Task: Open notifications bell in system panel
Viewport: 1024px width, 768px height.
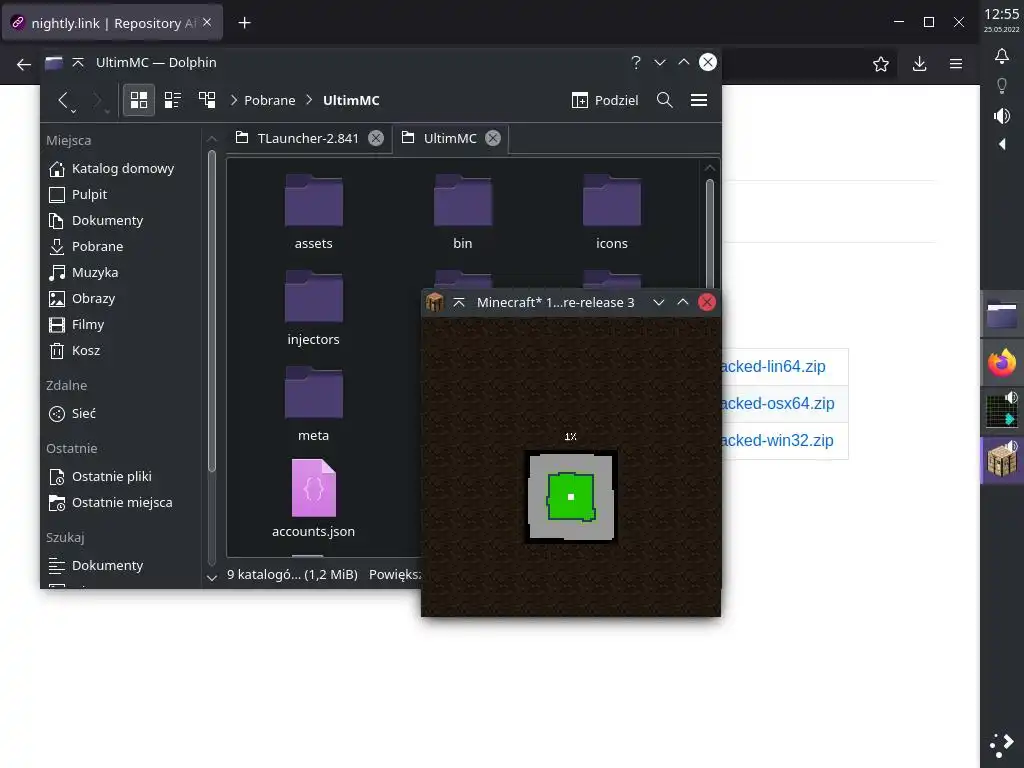Action: (1002, 56)
